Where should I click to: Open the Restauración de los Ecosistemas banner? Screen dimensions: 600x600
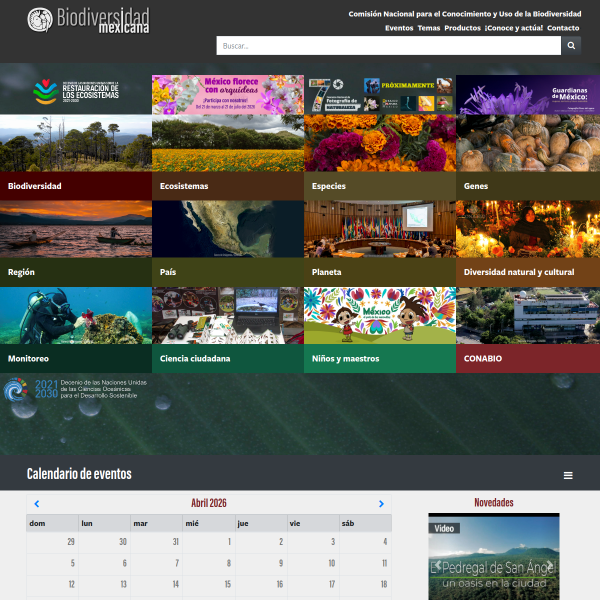pos(76,94)
